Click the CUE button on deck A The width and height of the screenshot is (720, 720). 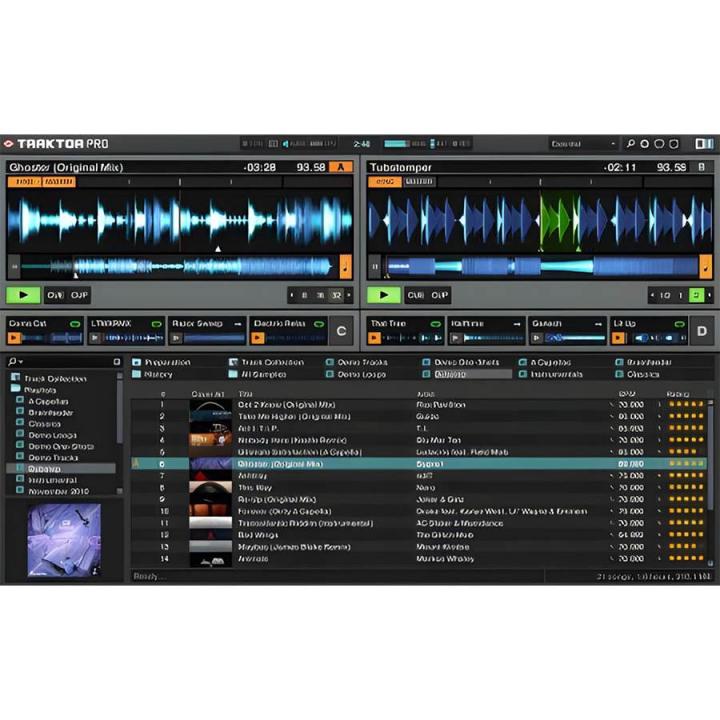(55, 295)
